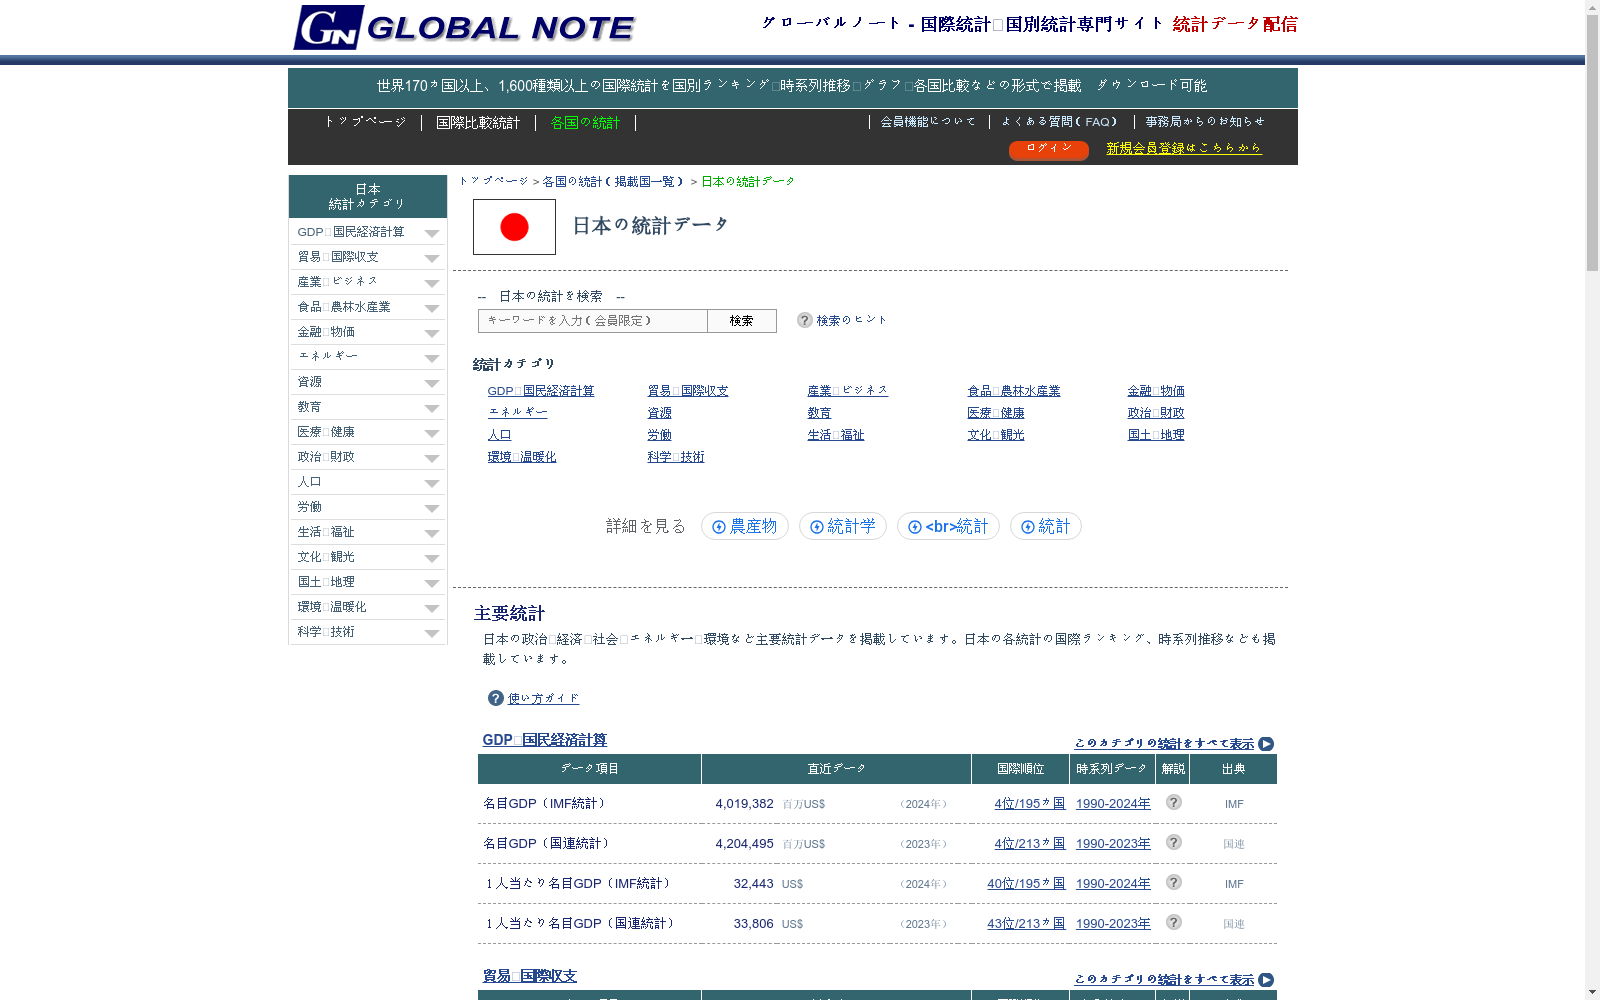Open 医療・健康 category link in main list
This screenshot has height=1000, width=1600.
click(x=996, y=413)
